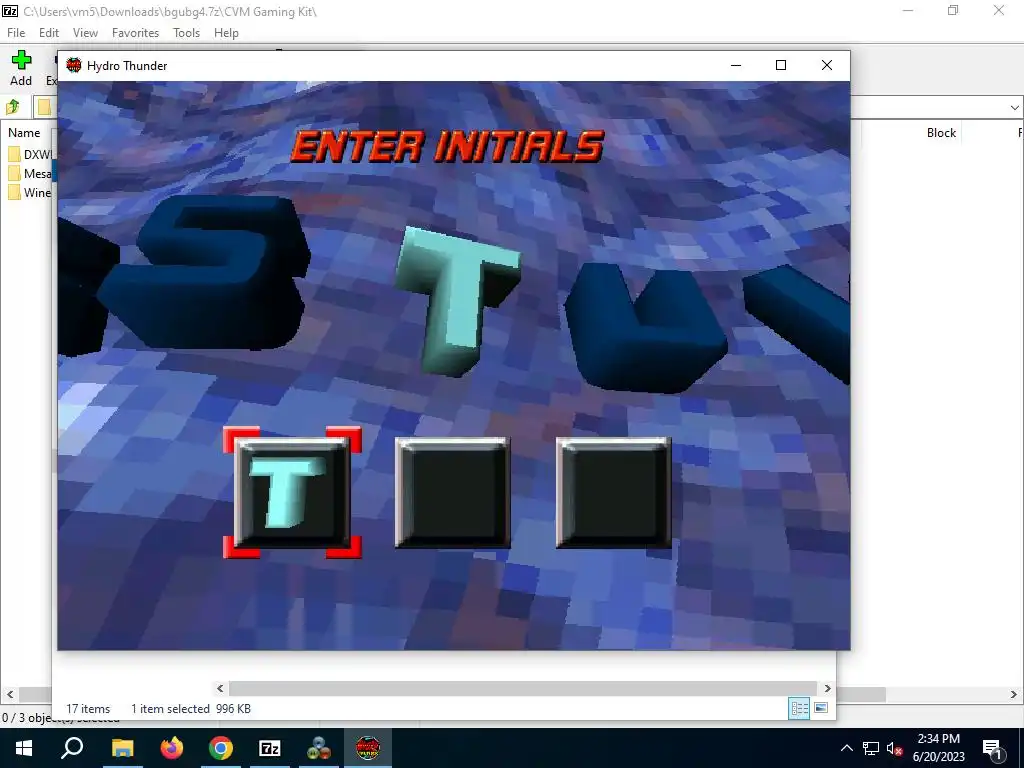
Task: Select the first initials box with T
Action: coord(292,492)
